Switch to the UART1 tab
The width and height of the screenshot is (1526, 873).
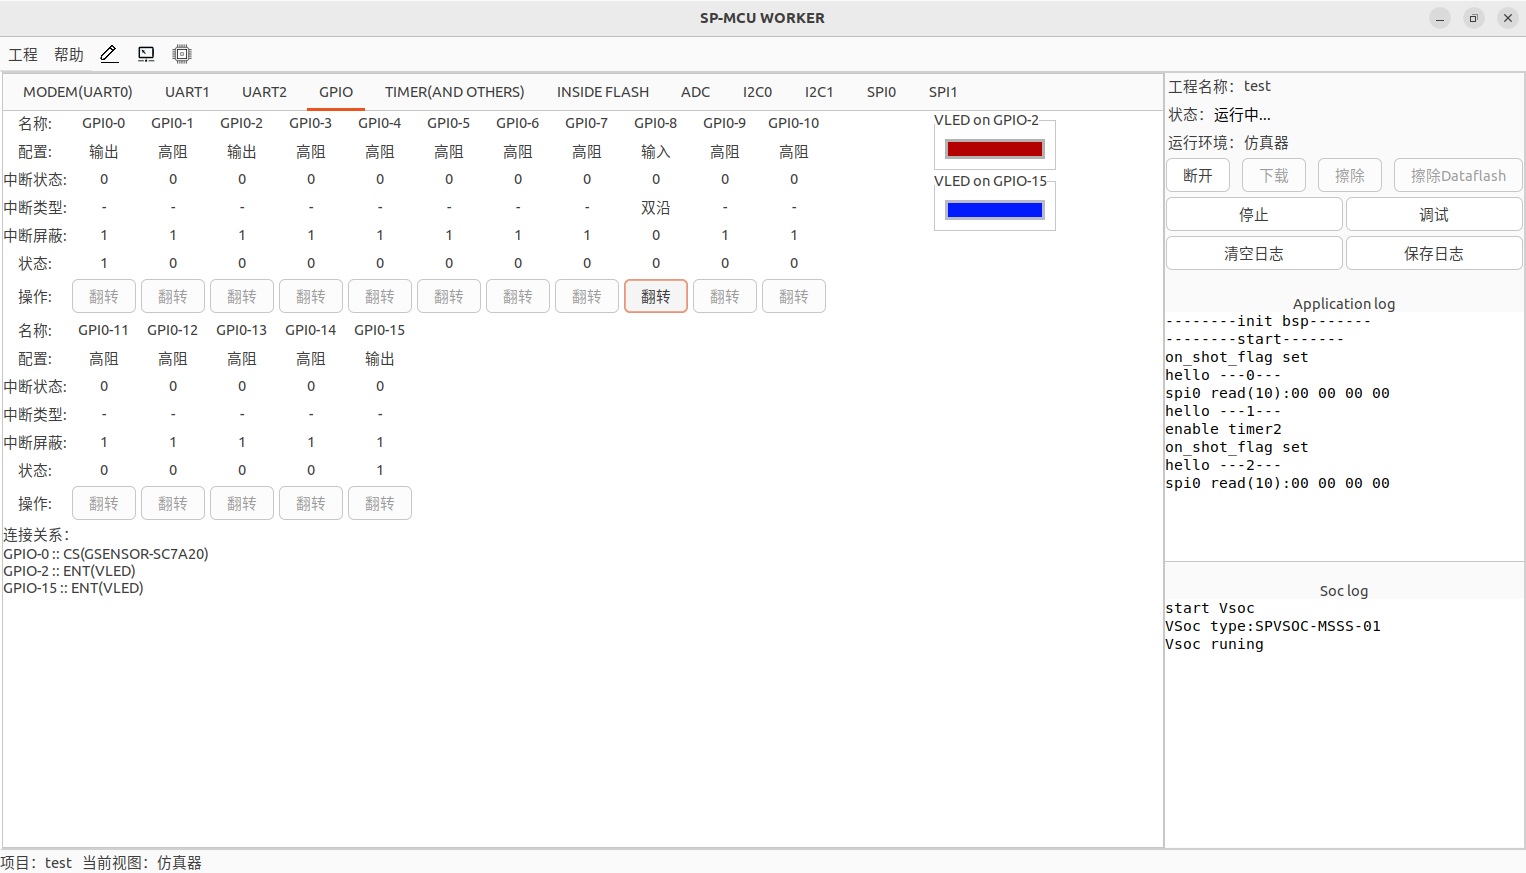[187, 92]
